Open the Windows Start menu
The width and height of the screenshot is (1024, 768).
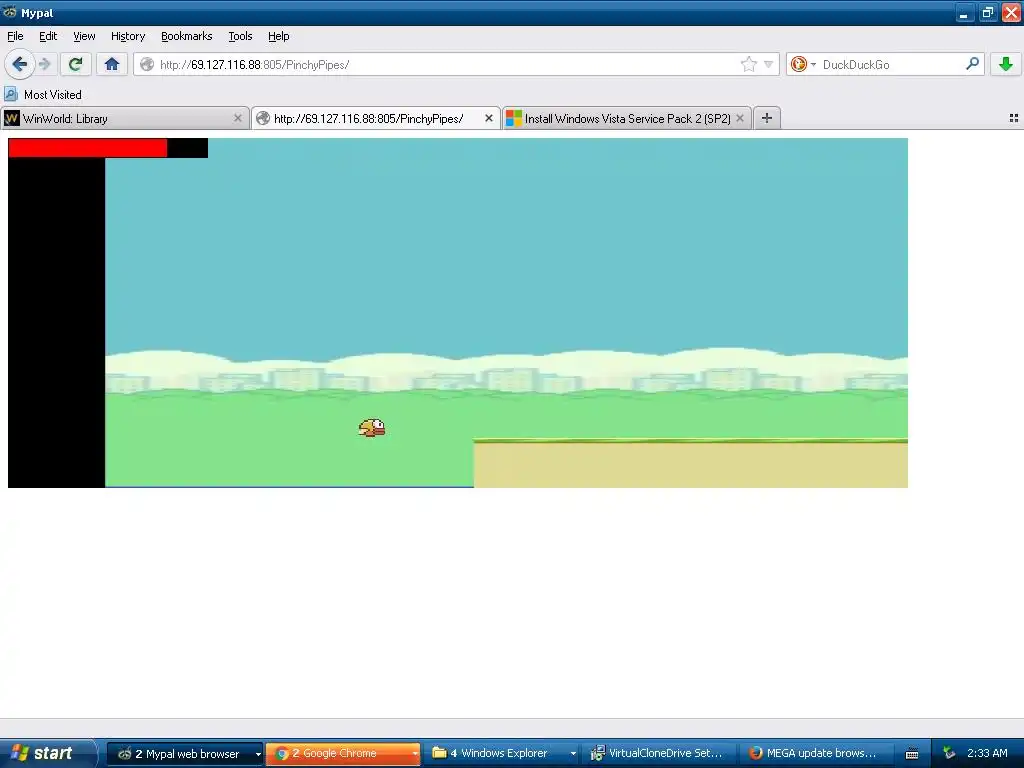(47, 753)
